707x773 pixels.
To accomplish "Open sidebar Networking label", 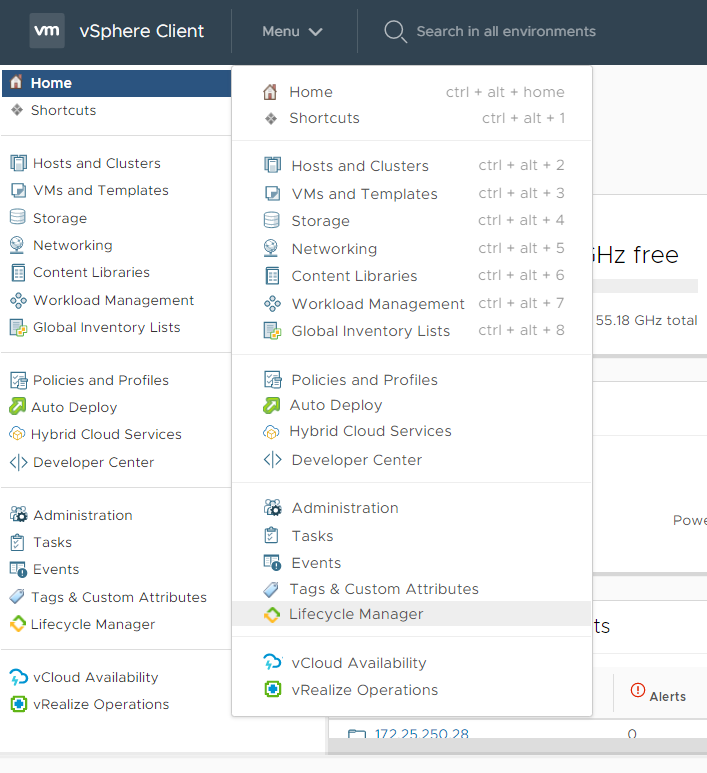I will coord(72,245).
